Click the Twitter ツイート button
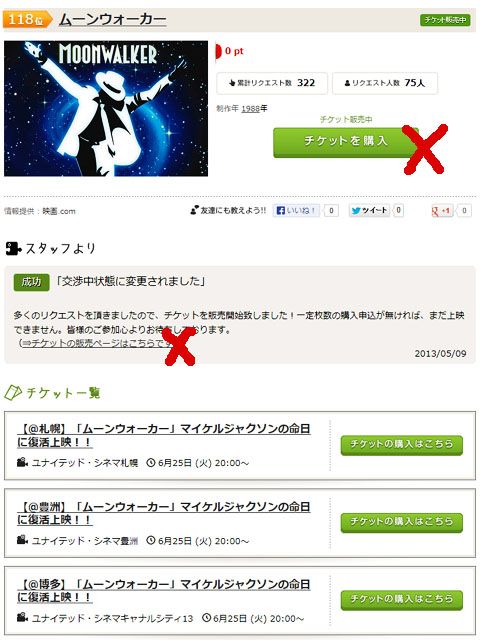480x640 pixels. coord(369,210)
